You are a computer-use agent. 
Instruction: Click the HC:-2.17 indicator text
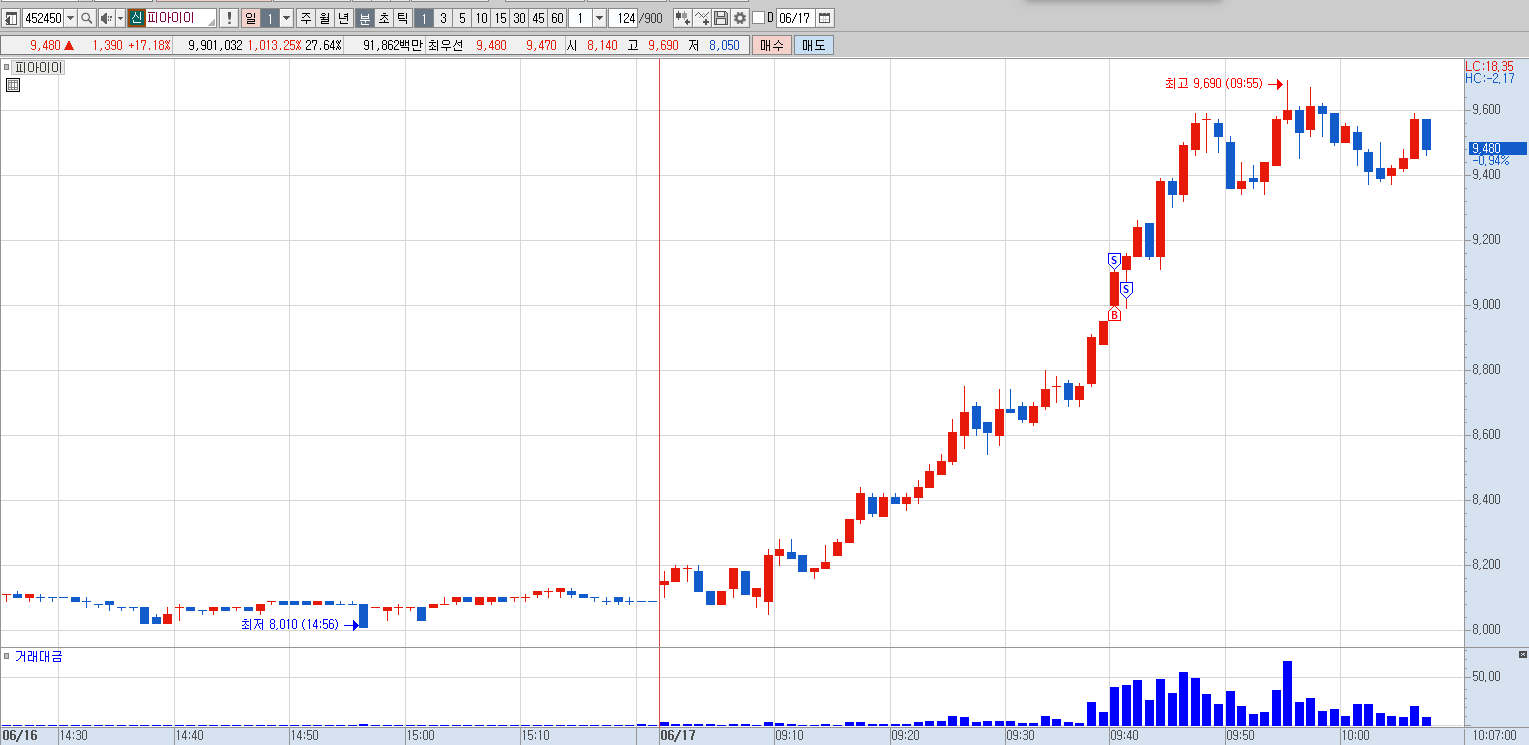point(1490,78)
